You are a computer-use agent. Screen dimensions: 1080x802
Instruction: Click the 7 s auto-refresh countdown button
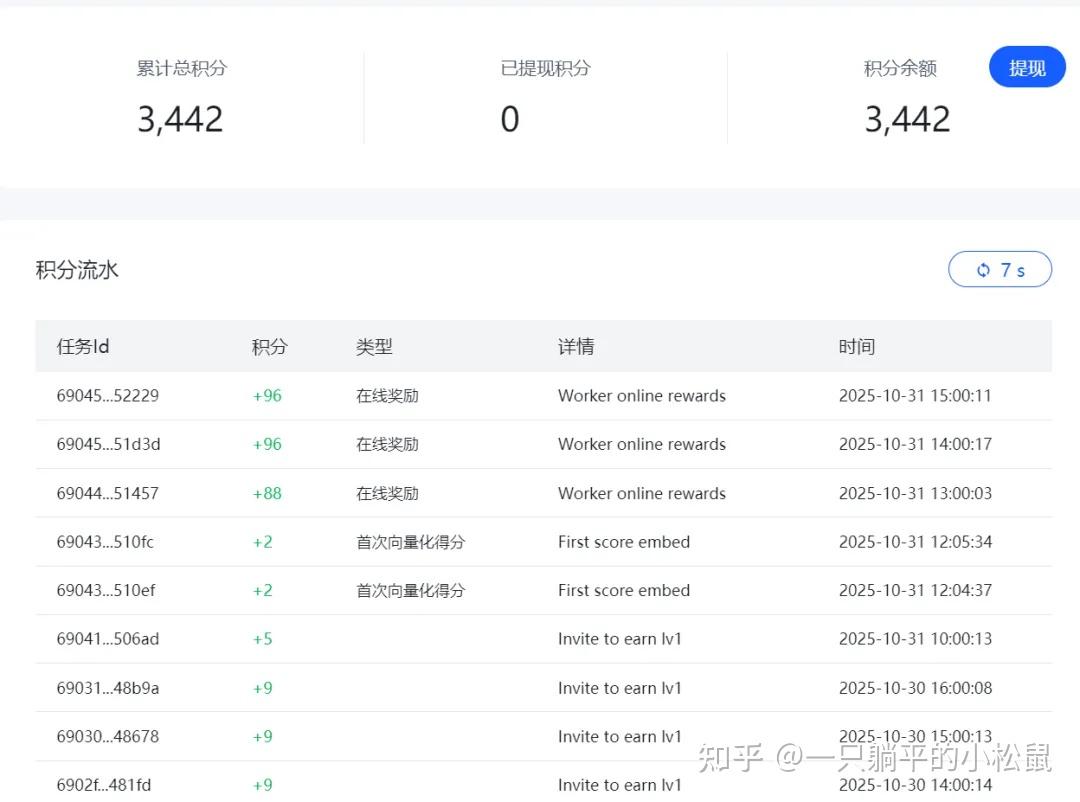1000,270
